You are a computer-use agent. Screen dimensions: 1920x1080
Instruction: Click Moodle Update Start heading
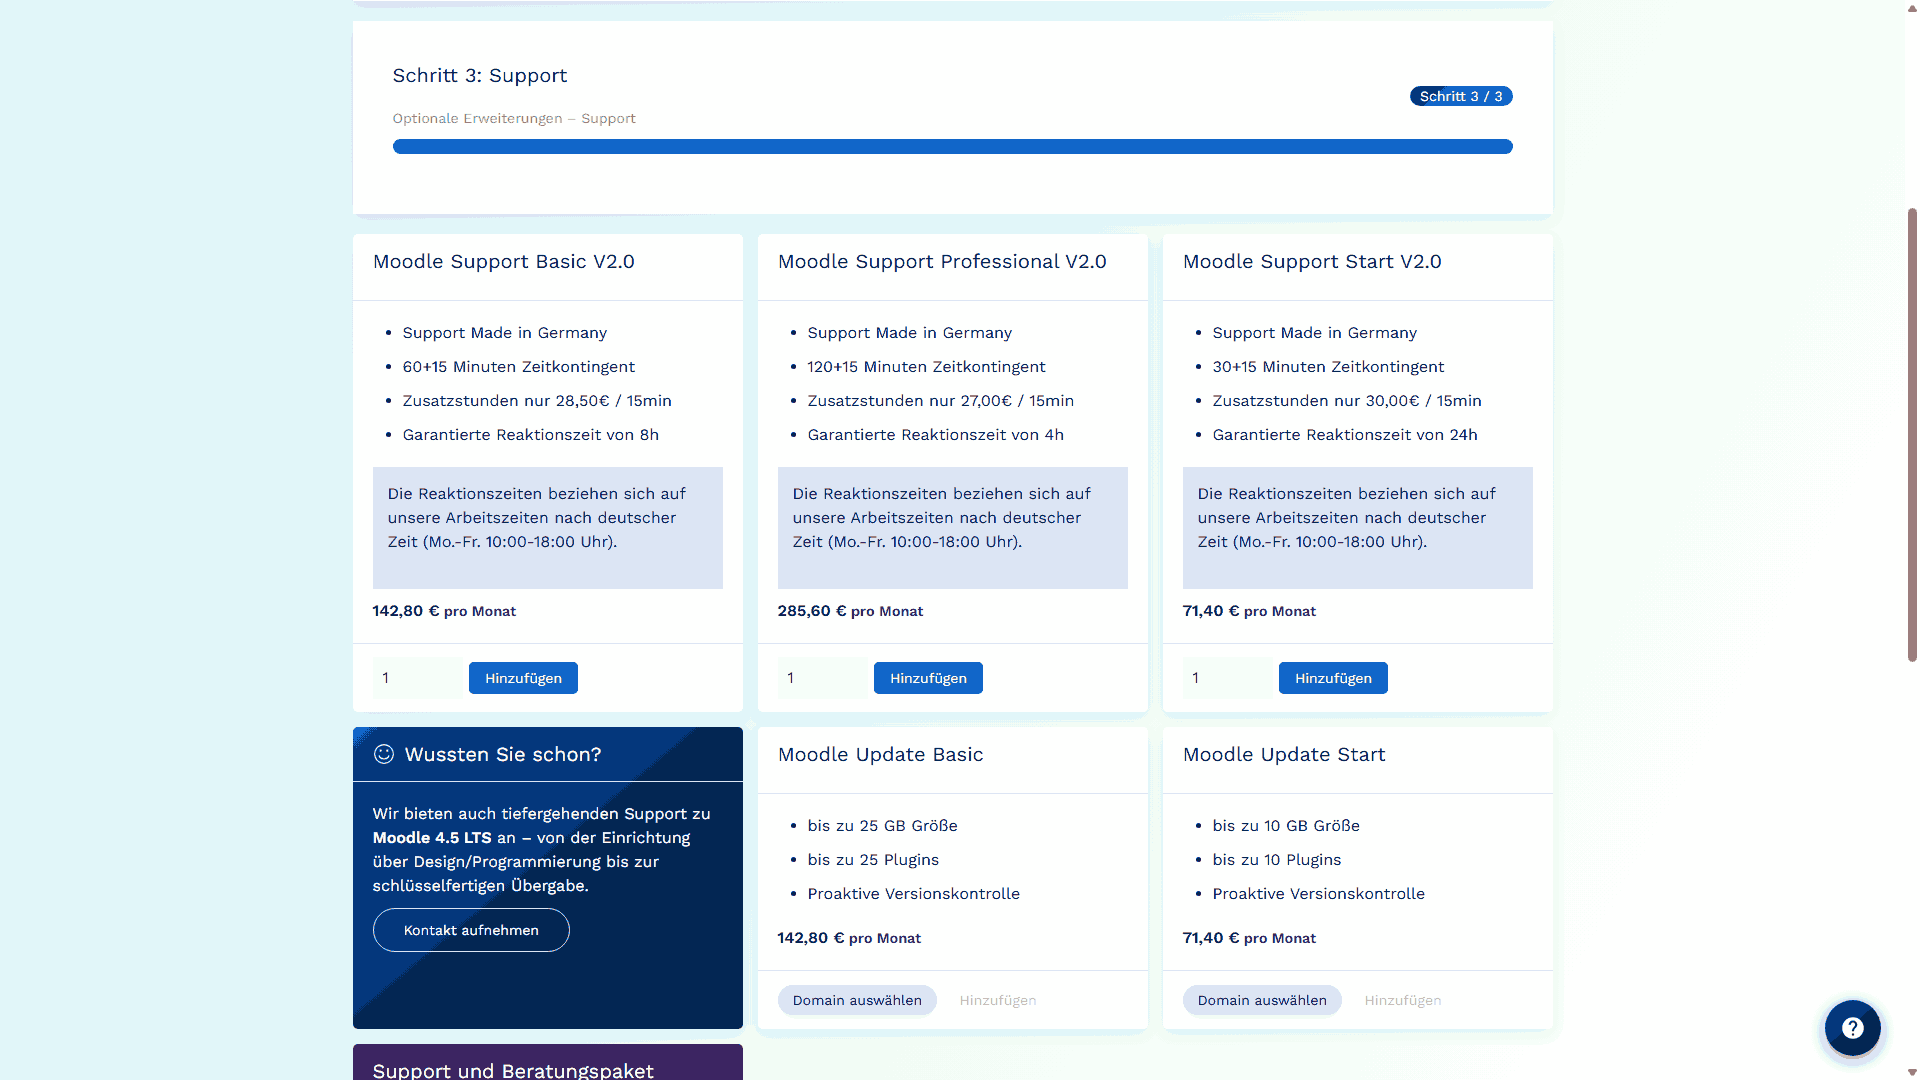(1284, 754)
